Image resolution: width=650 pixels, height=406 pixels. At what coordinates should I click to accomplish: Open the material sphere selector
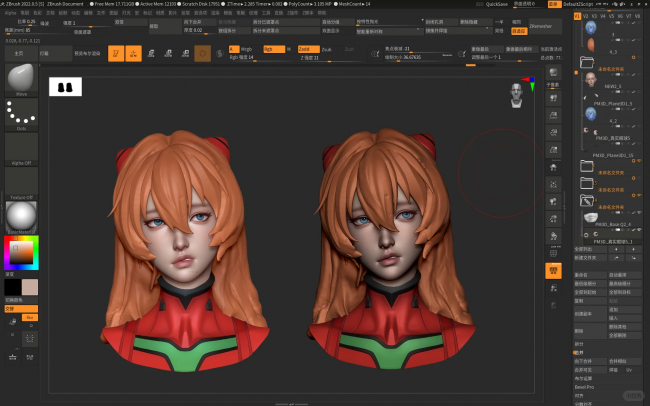(21, 216)
